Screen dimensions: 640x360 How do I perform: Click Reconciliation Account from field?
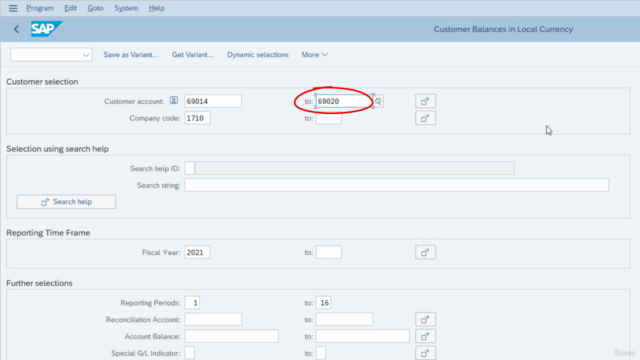213,320
